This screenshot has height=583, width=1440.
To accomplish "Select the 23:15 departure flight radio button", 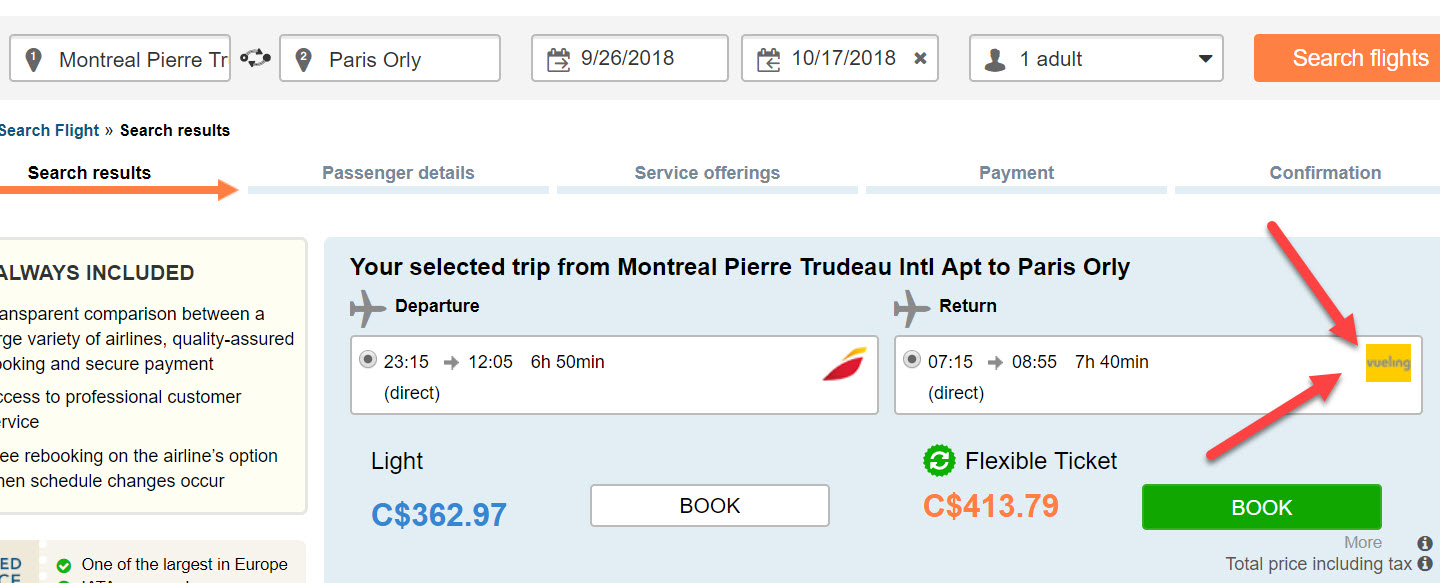I will (367, 360).
